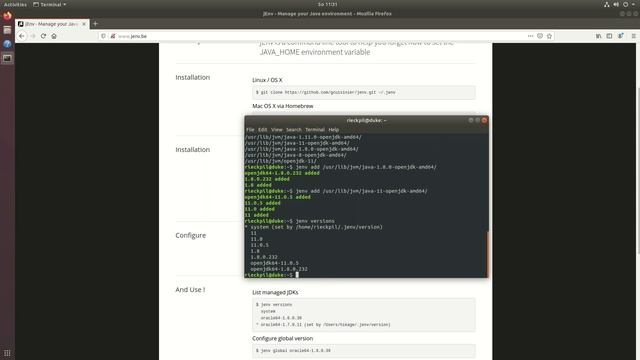Click the 'List managed JDKs' heading
The height and width of the screenshot is (360, 640).
coord(275,292)
